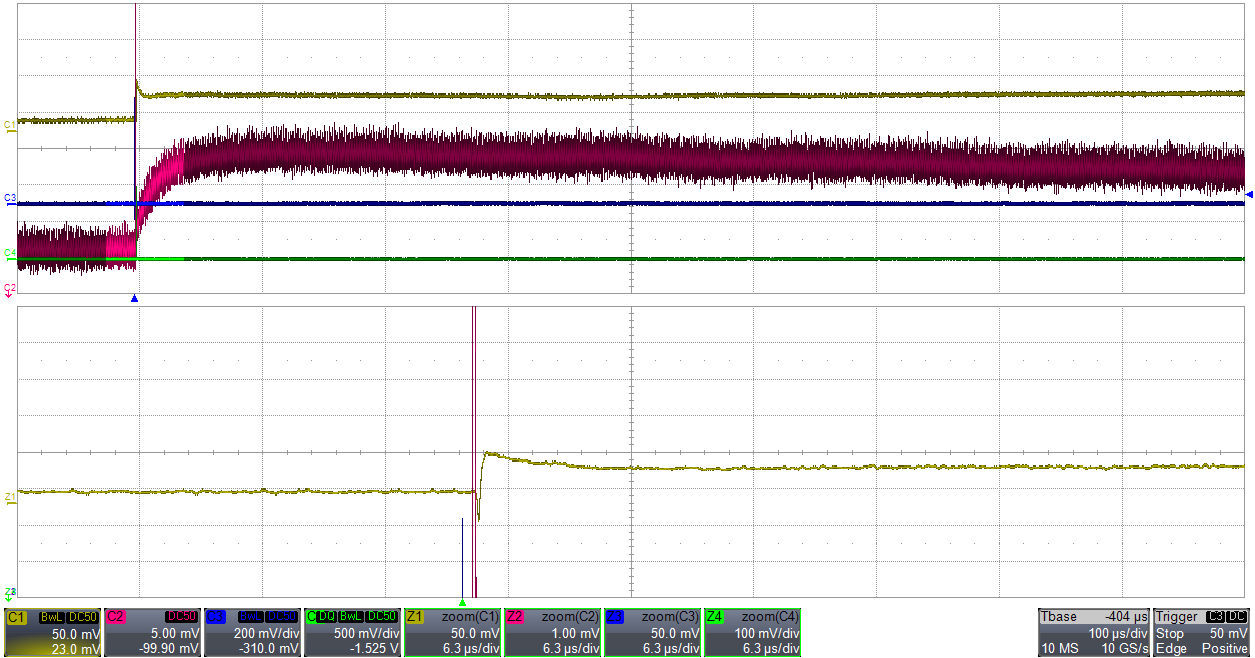Click the -99.90 mV offset in C2
1255x658 pixels.
[x=170, y=649]
